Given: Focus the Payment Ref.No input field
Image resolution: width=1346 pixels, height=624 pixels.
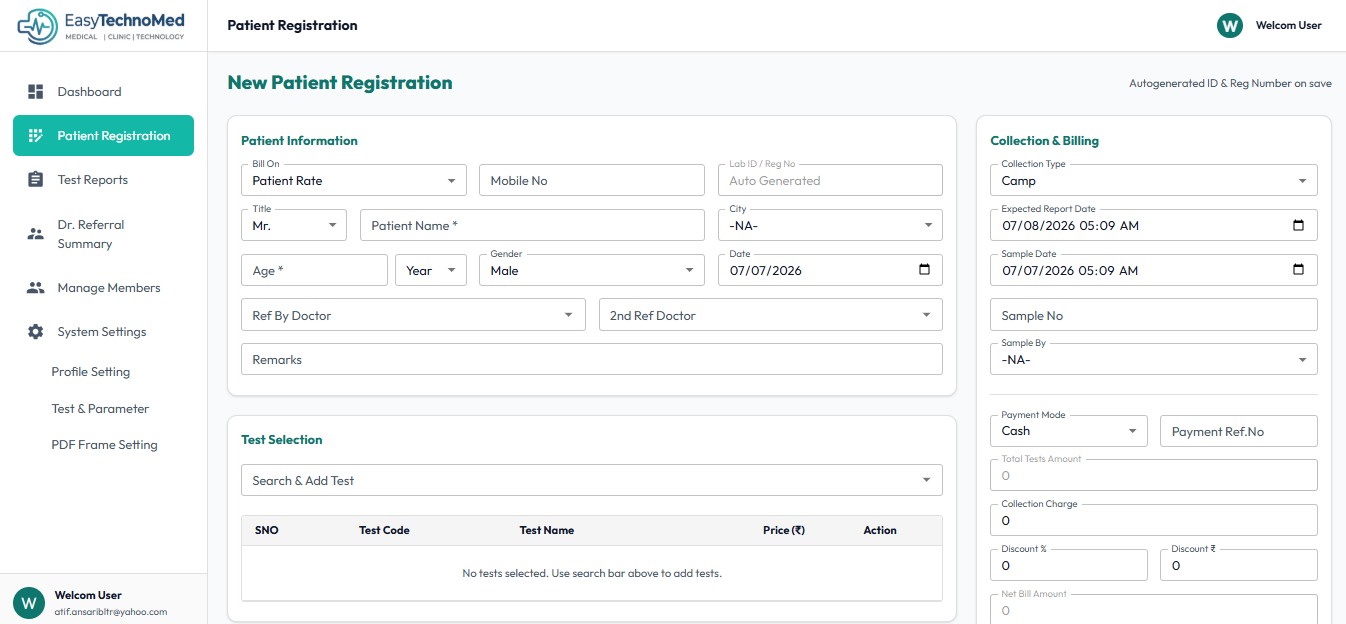Looking at the screenshot, I should 1239,431.
